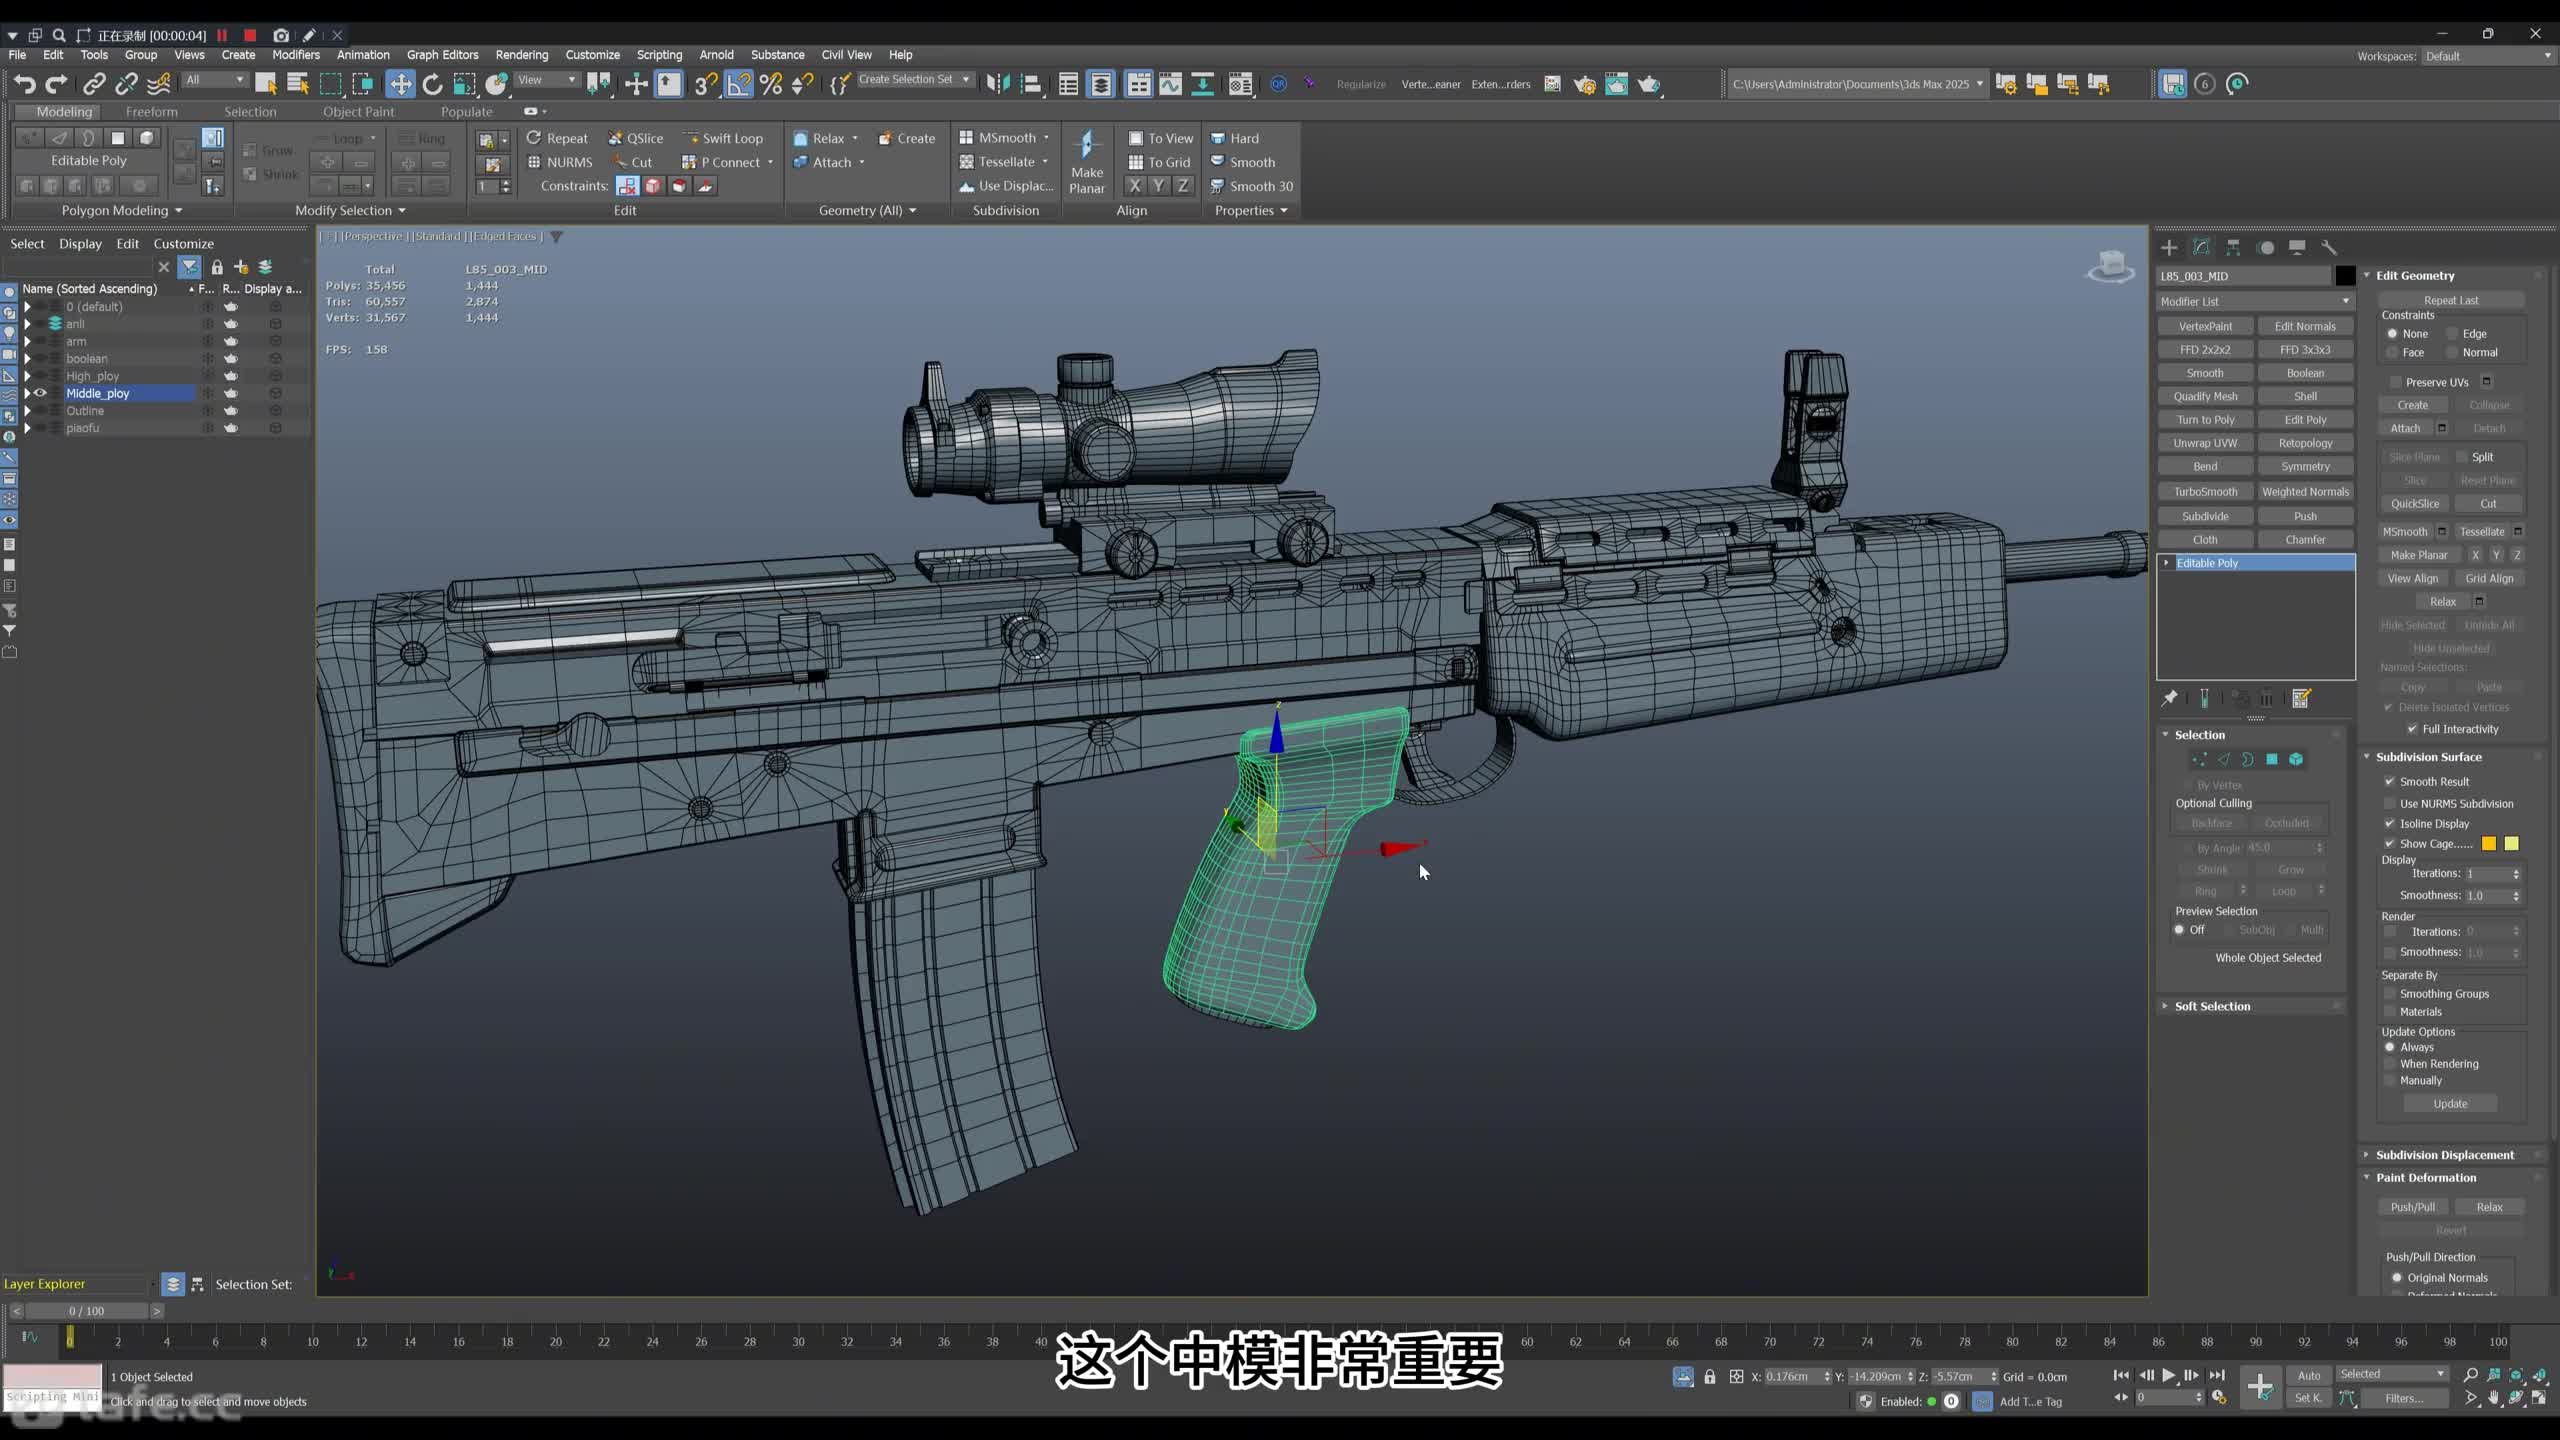2560x1440 pixels.
Task: Click the Redo arrow in main toolbar
Action: 57,84
